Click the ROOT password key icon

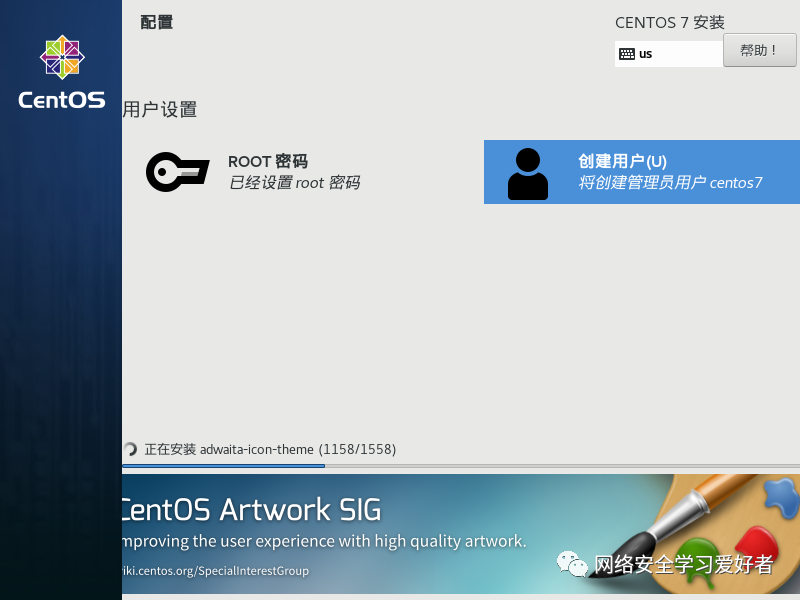click(x=177, y=172)
